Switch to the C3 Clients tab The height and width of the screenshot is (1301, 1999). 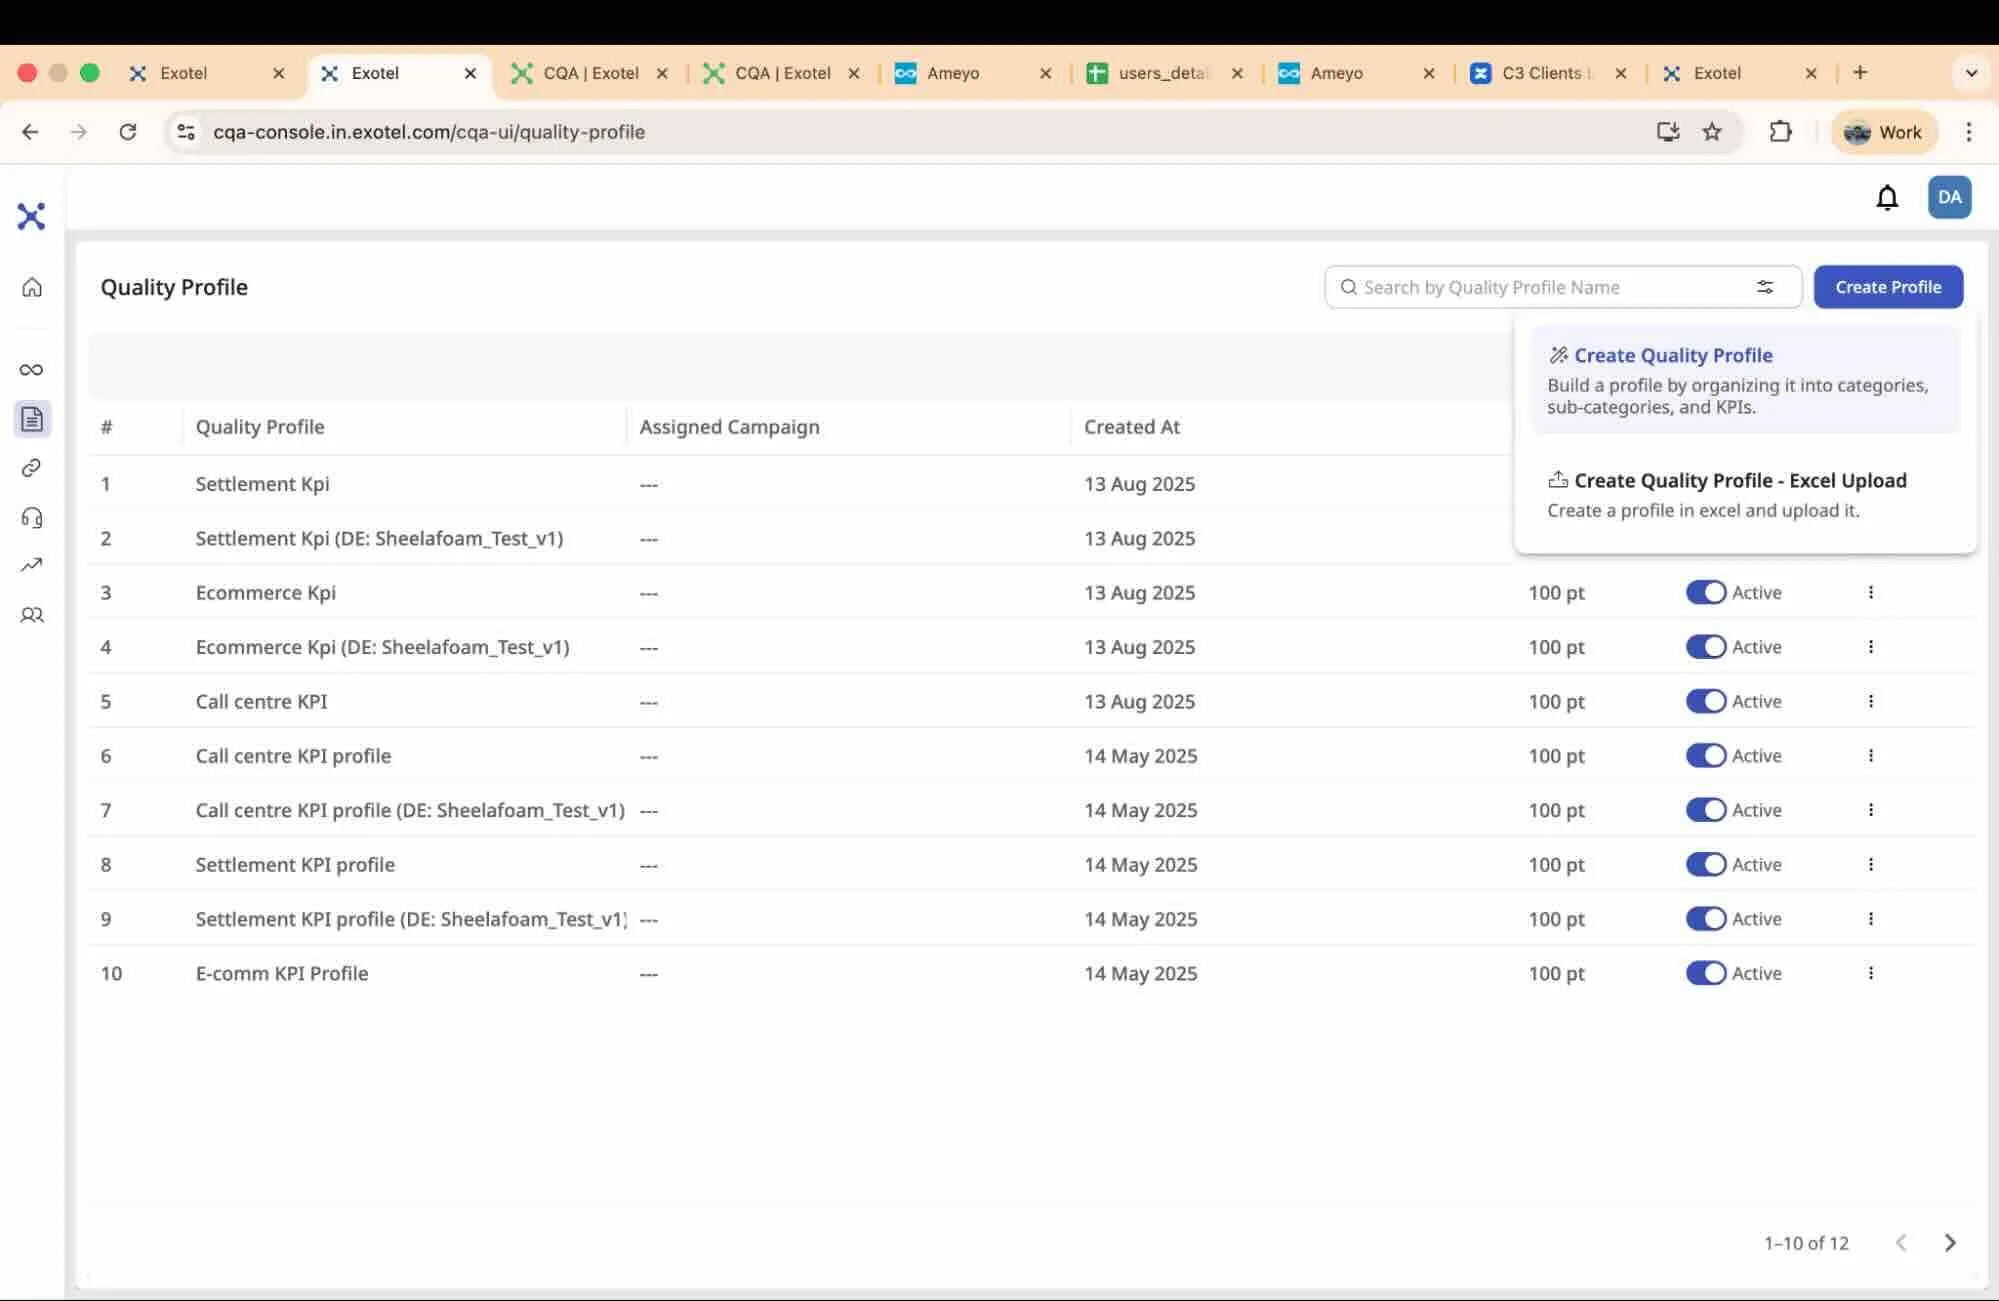coord(1549,73)
